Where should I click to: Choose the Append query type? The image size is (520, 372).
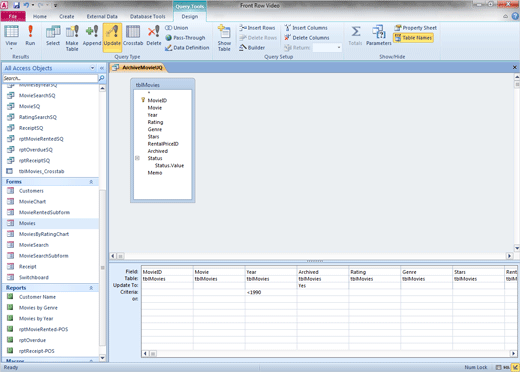[92, 36]
